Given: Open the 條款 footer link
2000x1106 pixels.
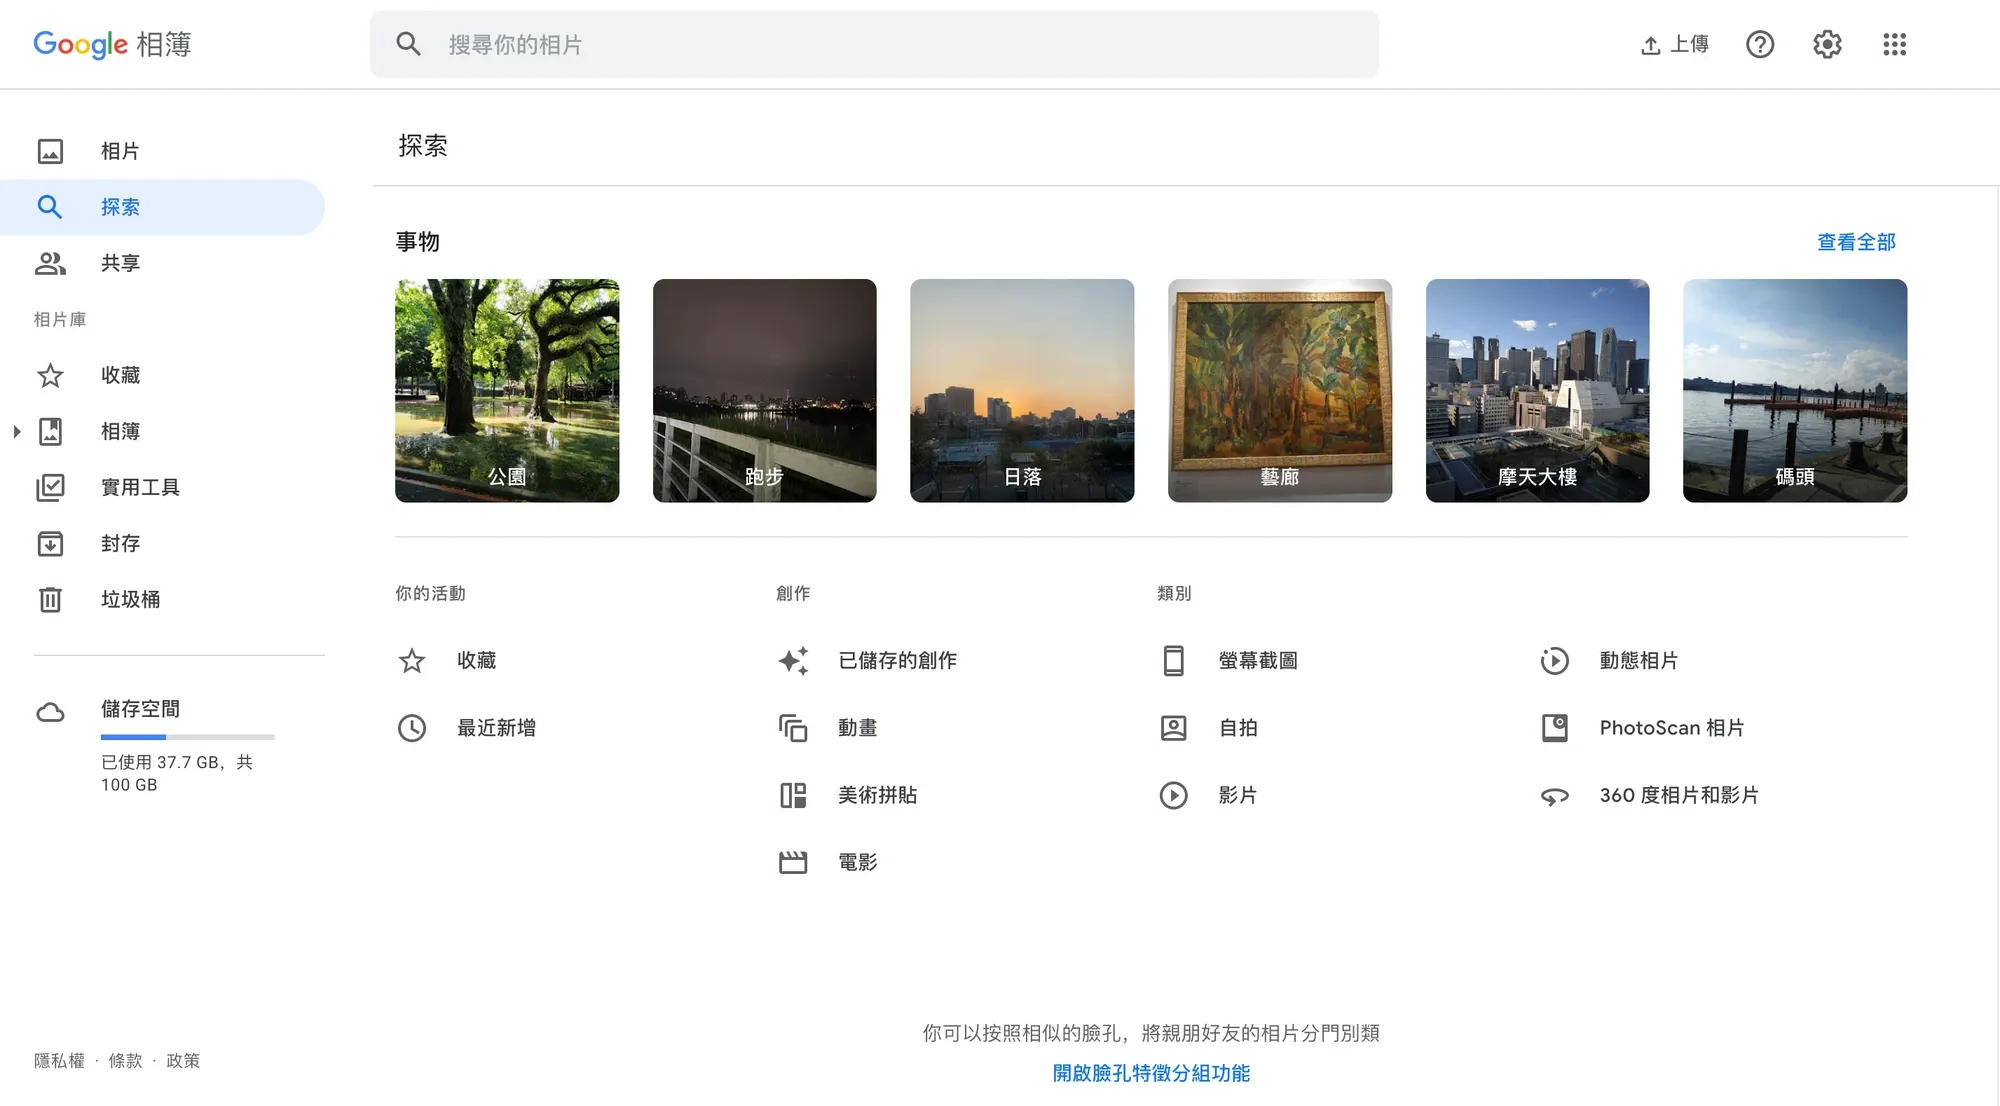Looking at the screenshot, I should pos(125,1061).
